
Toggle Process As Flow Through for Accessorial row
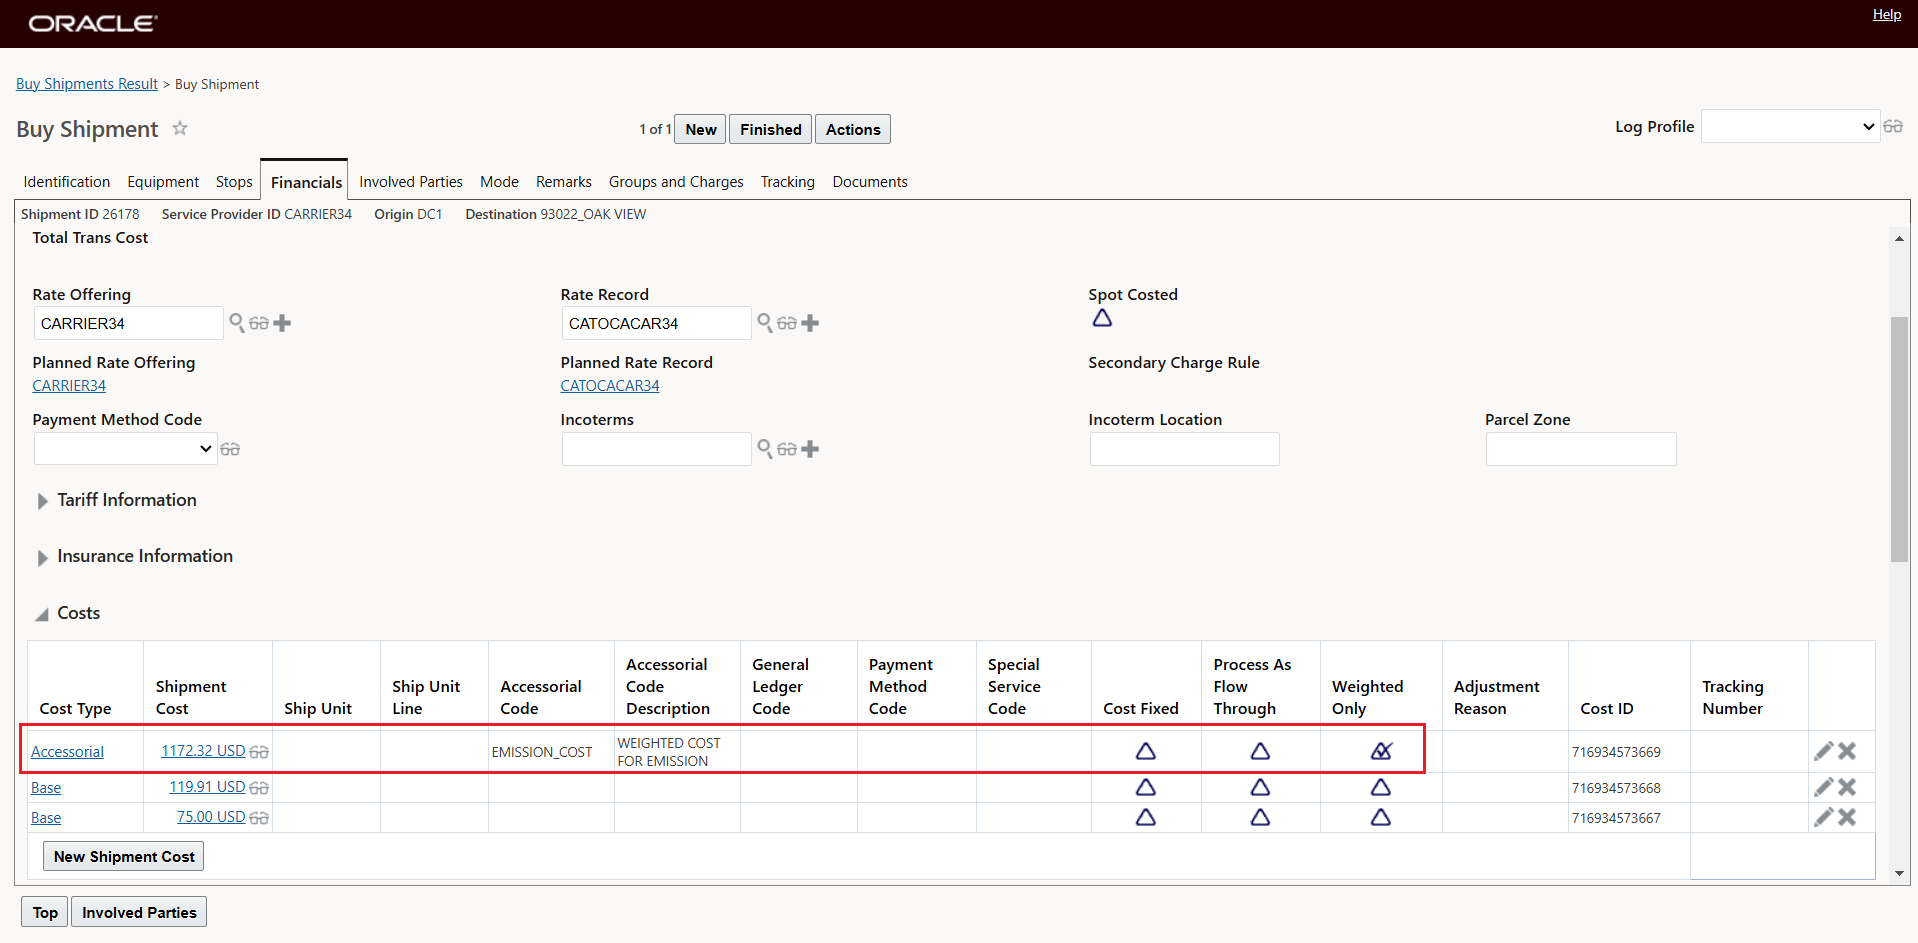(x=1260, y=751)
